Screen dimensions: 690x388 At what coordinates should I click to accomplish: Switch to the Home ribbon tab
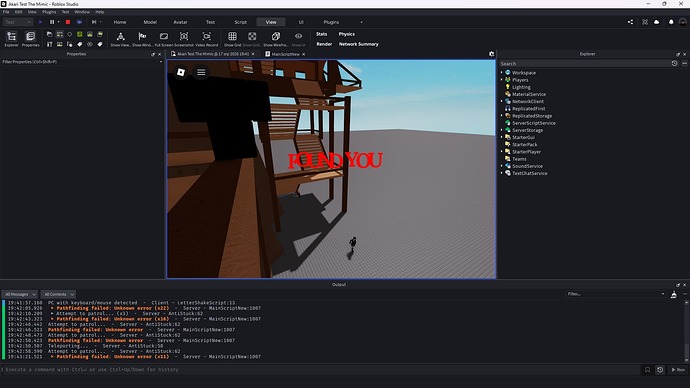point(120,22)
